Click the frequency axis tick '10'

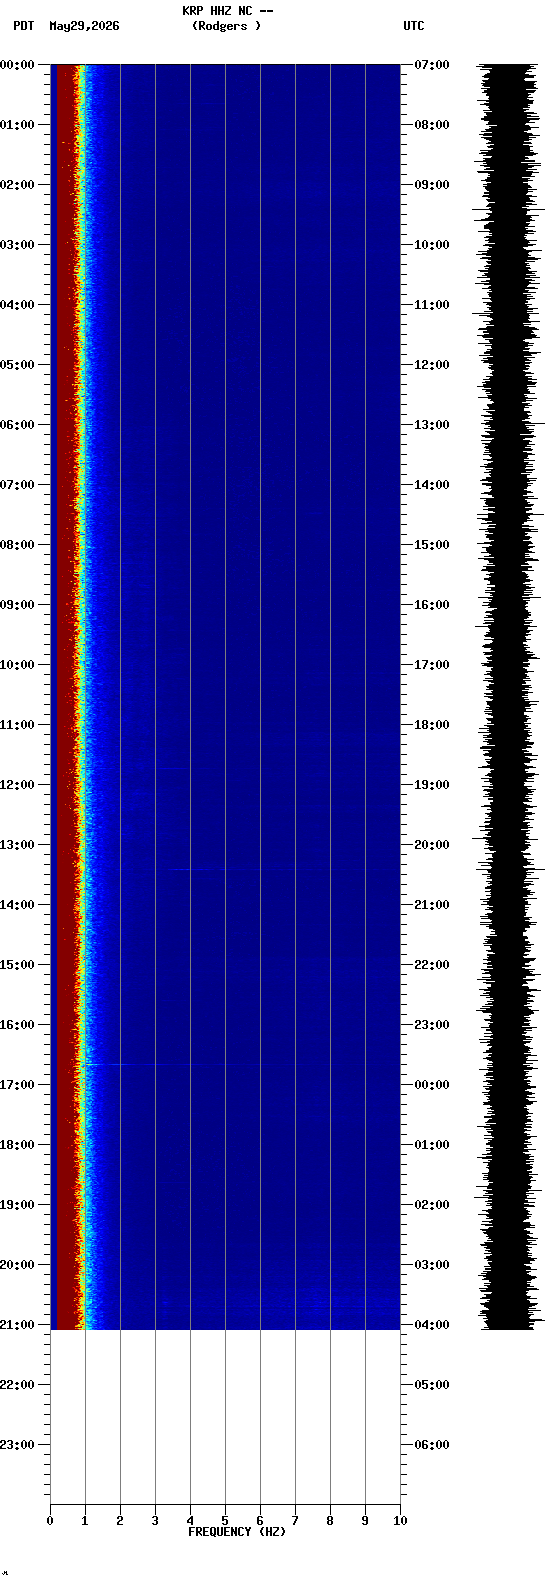400,1521
